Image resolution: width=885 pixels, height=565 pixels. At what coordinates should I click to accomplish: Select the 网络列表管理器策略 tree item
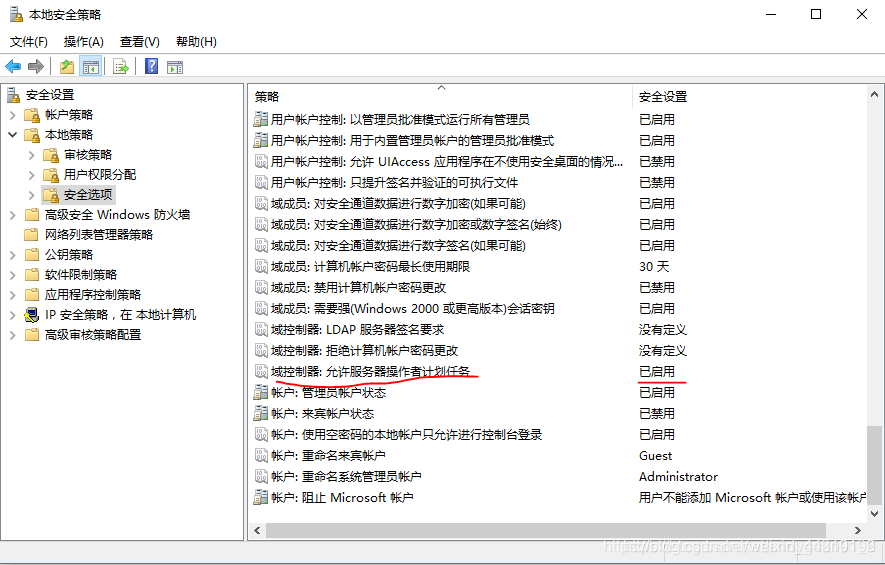(99, 235)
